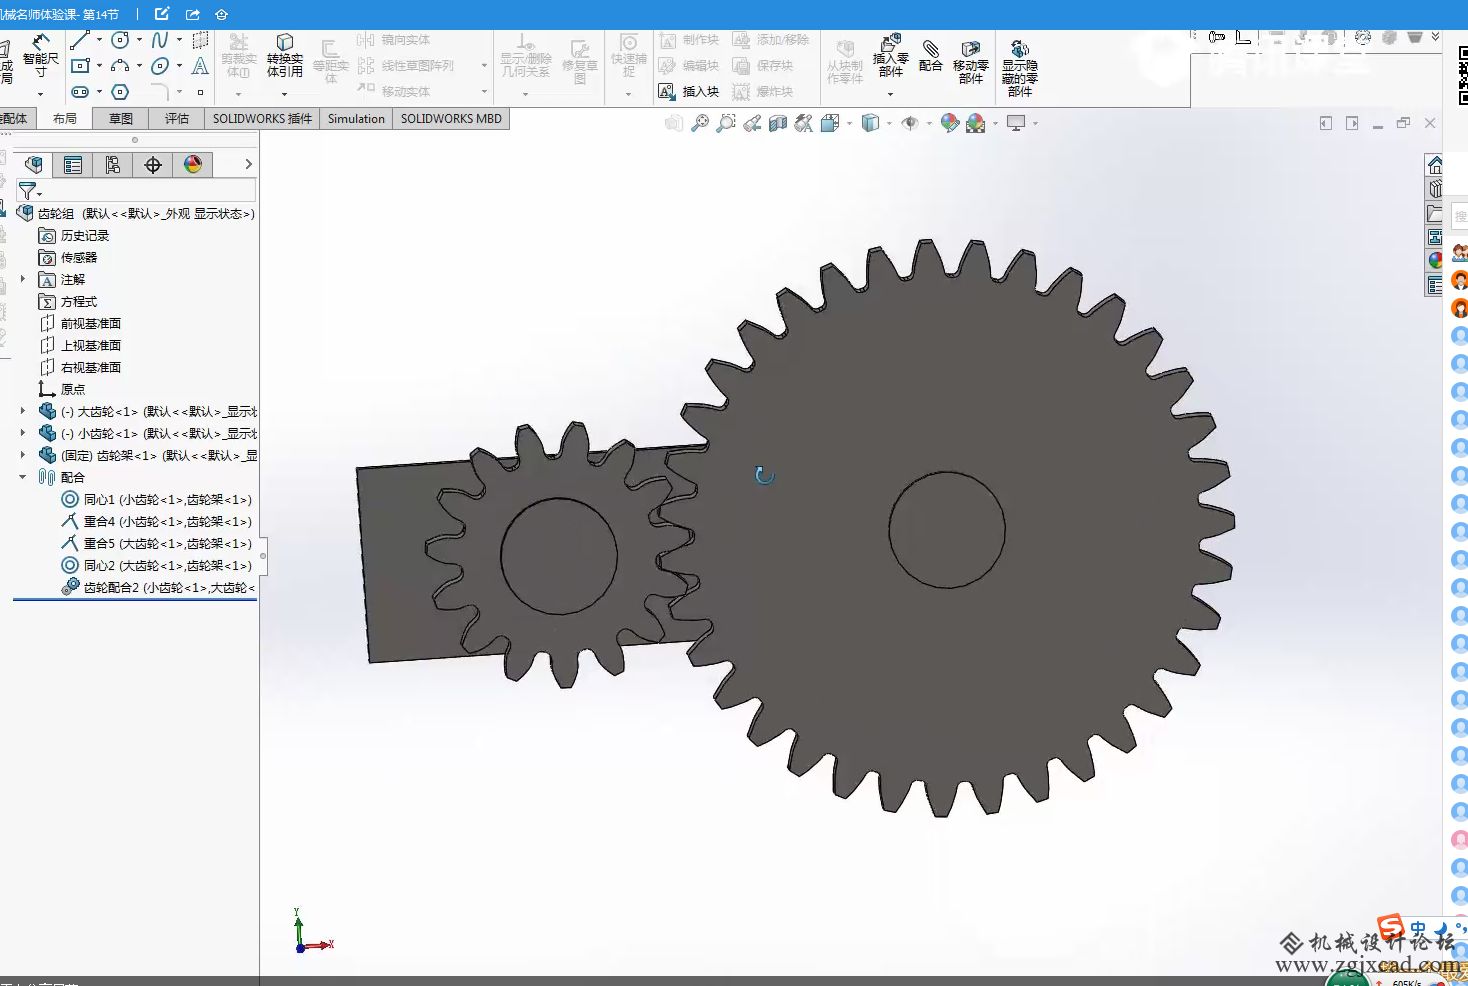The image size is (1468, 986).
Task: Collapse the 配合 mates folder
Action: tap(23, 477)
